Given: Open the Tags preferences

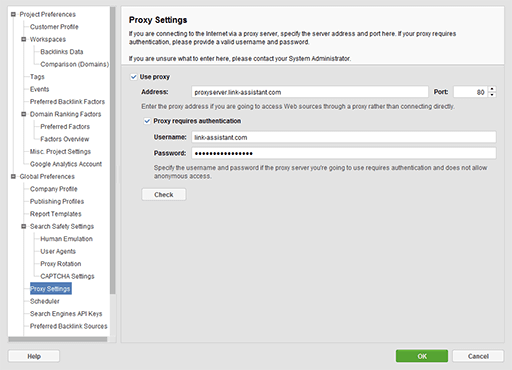Looking at the screenshot, I should (x=37, y=77).
